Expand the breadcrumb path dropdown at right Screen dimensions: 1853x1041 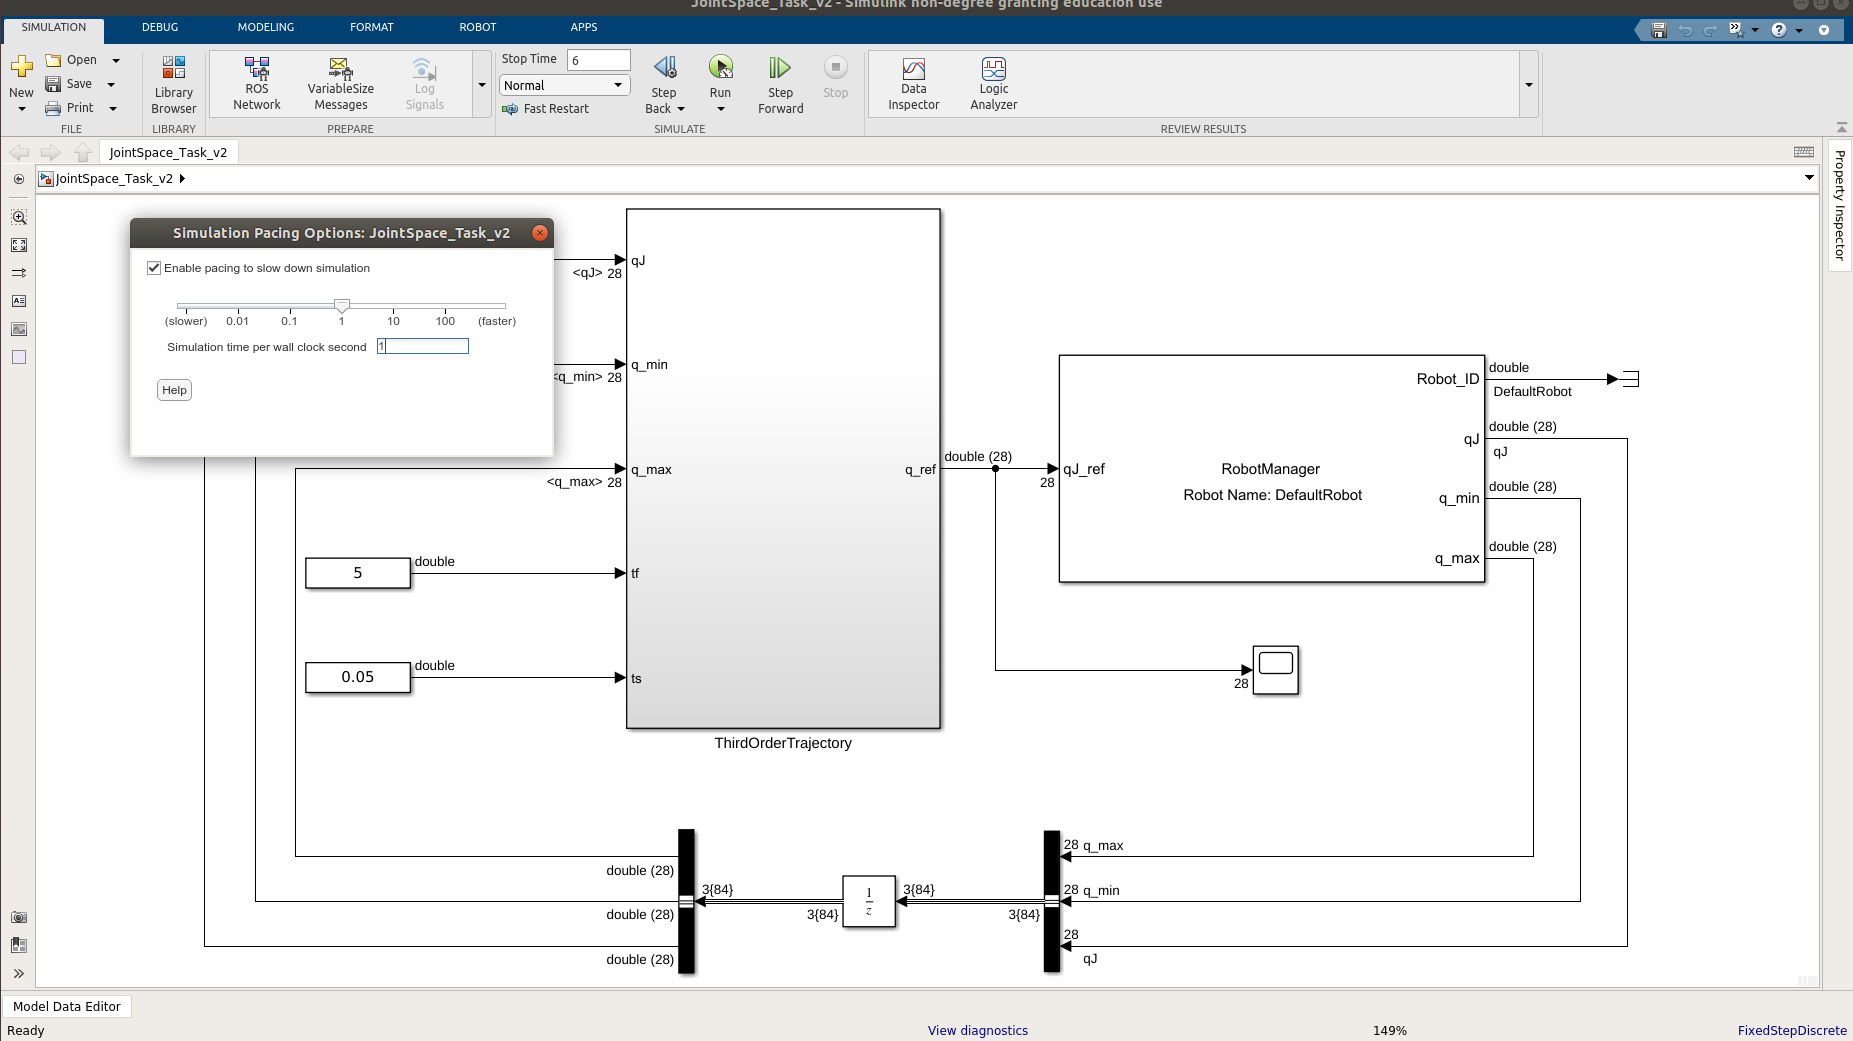1809,178
